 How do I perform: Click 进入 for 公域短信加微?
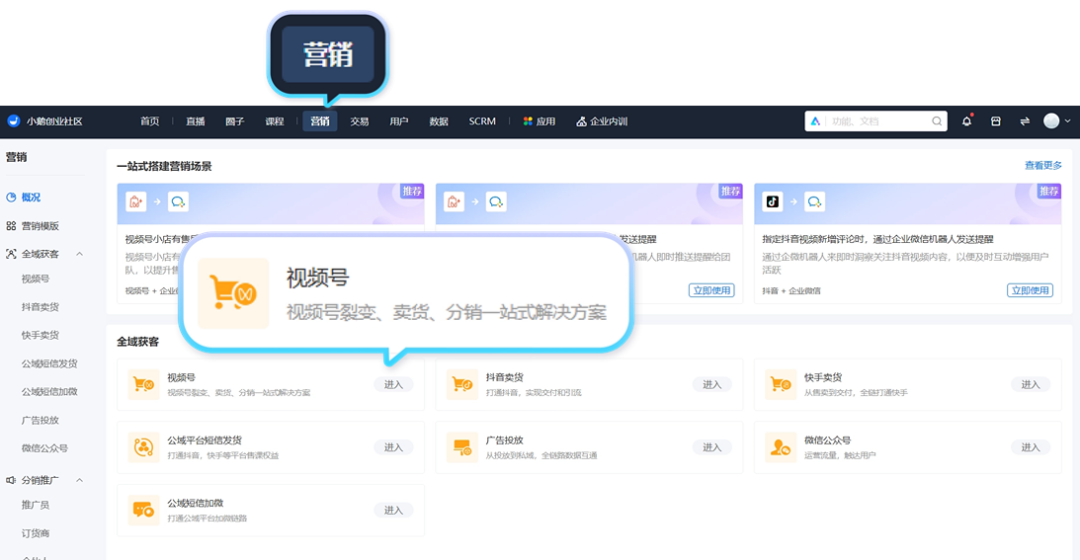pos(393,510)
